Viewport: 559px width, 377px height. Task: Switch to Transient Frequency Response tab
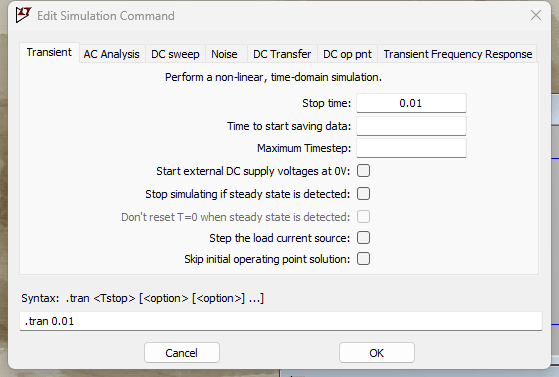(458, 54)
